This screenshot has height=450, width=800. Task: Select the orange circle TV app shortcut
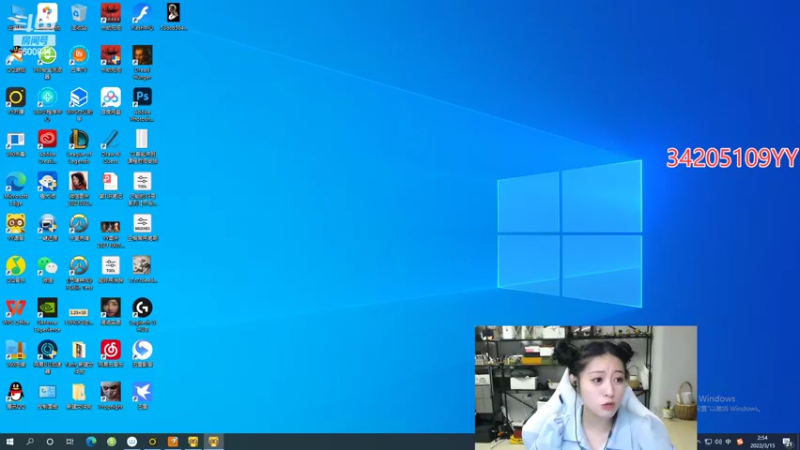[x=79, y=59]
